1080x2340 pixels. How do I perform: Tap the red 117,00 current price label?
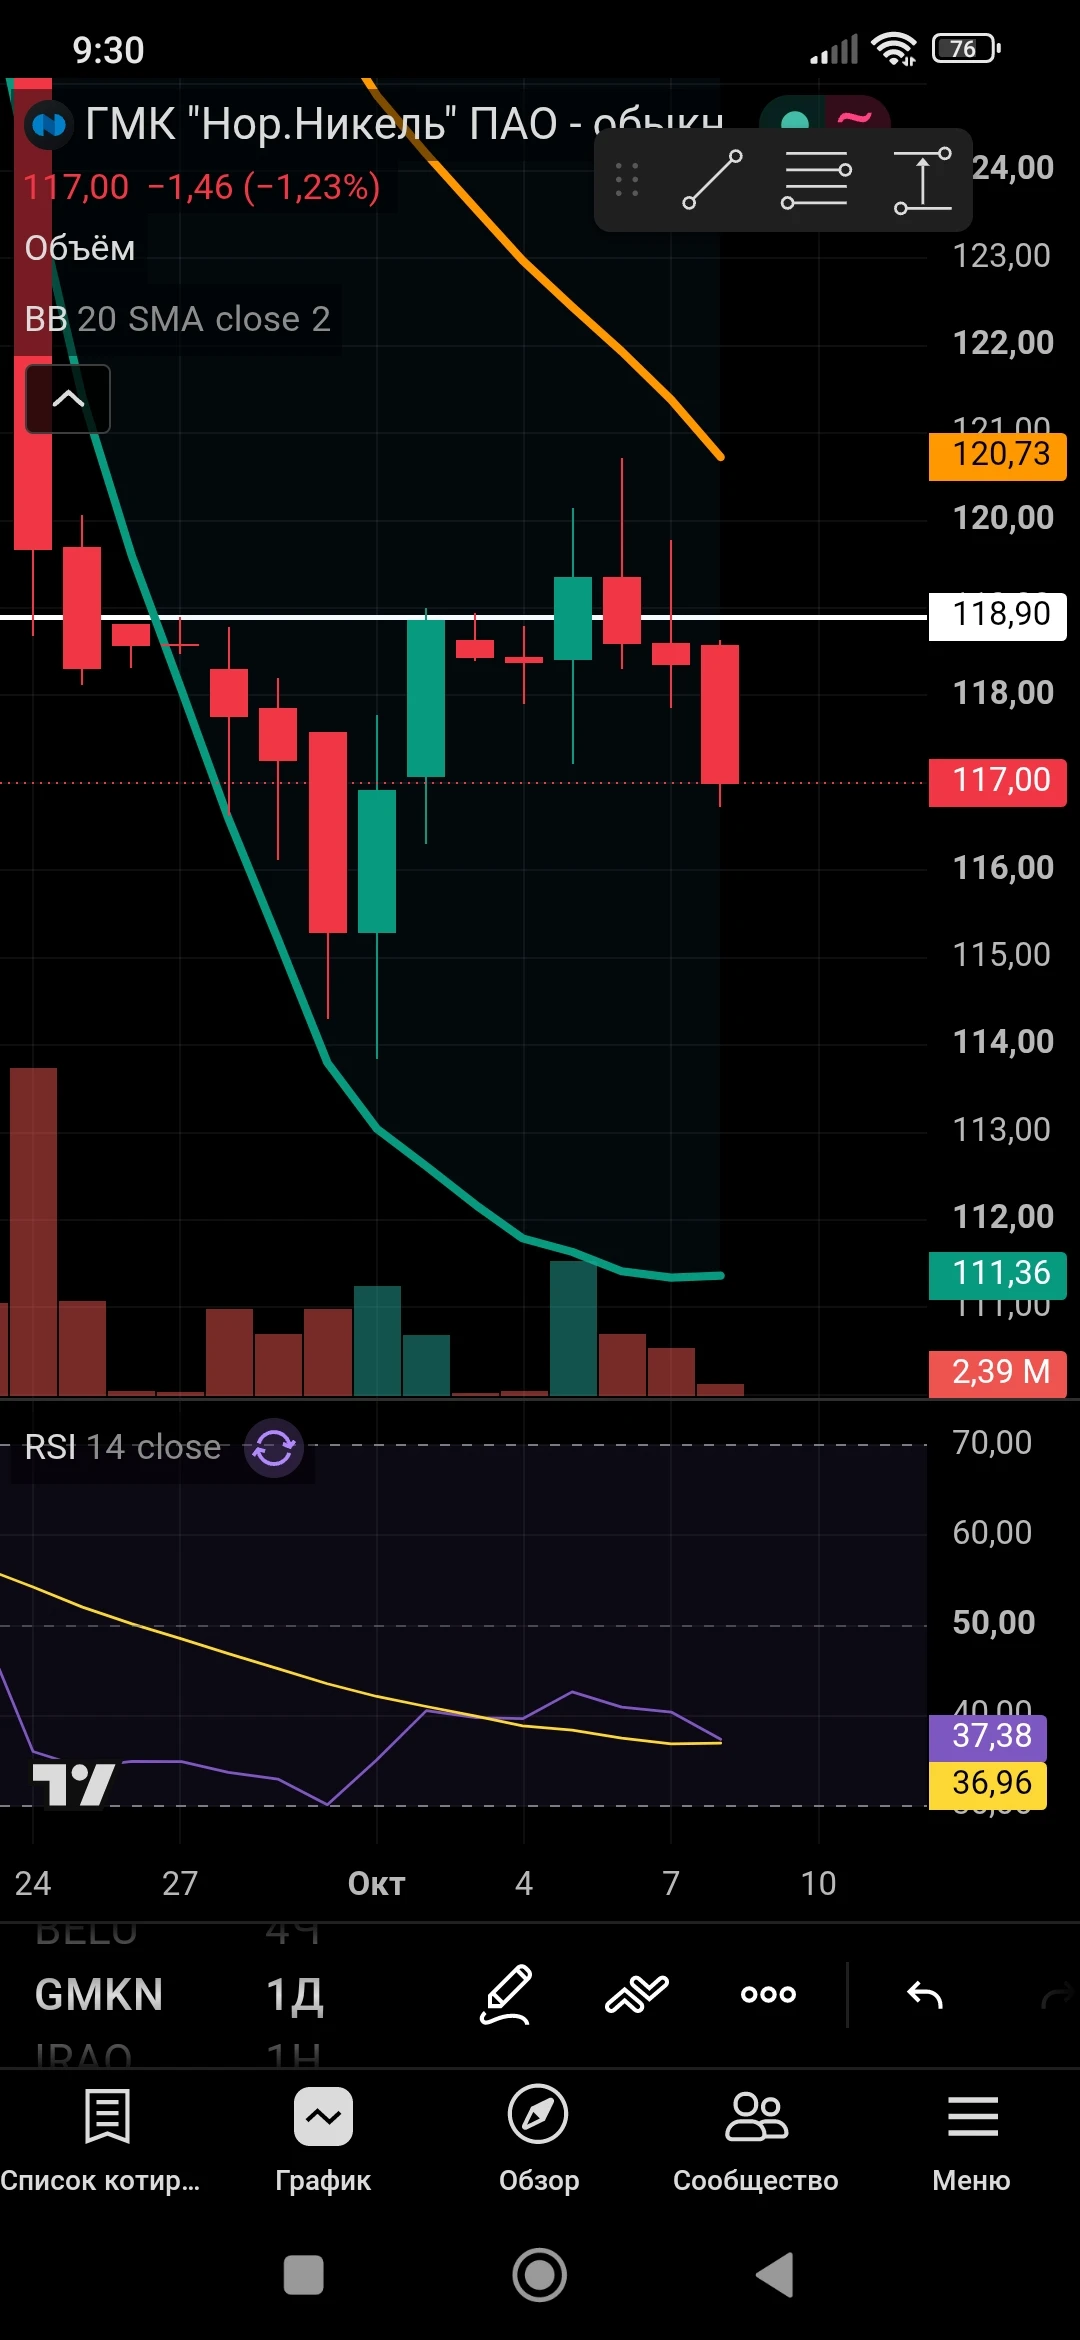(x=998, y=781)
